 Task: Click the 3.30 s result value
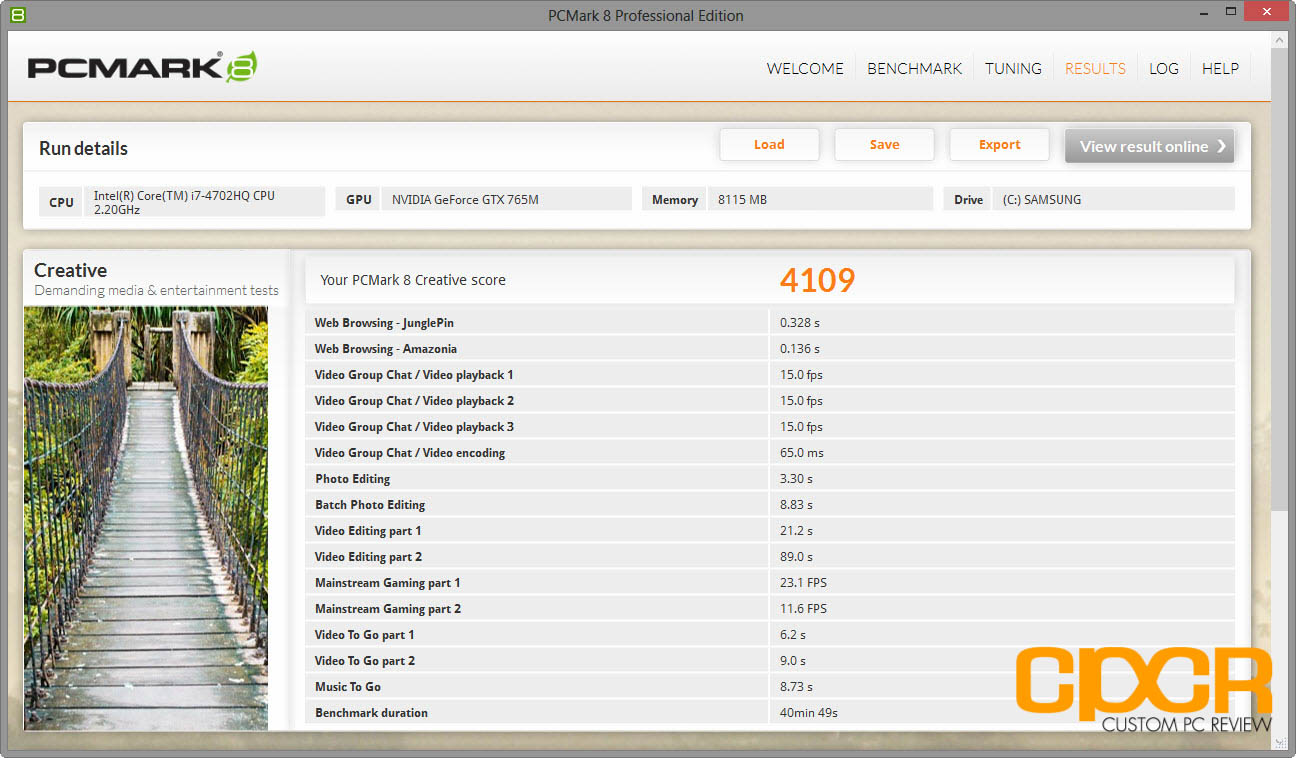796,479
